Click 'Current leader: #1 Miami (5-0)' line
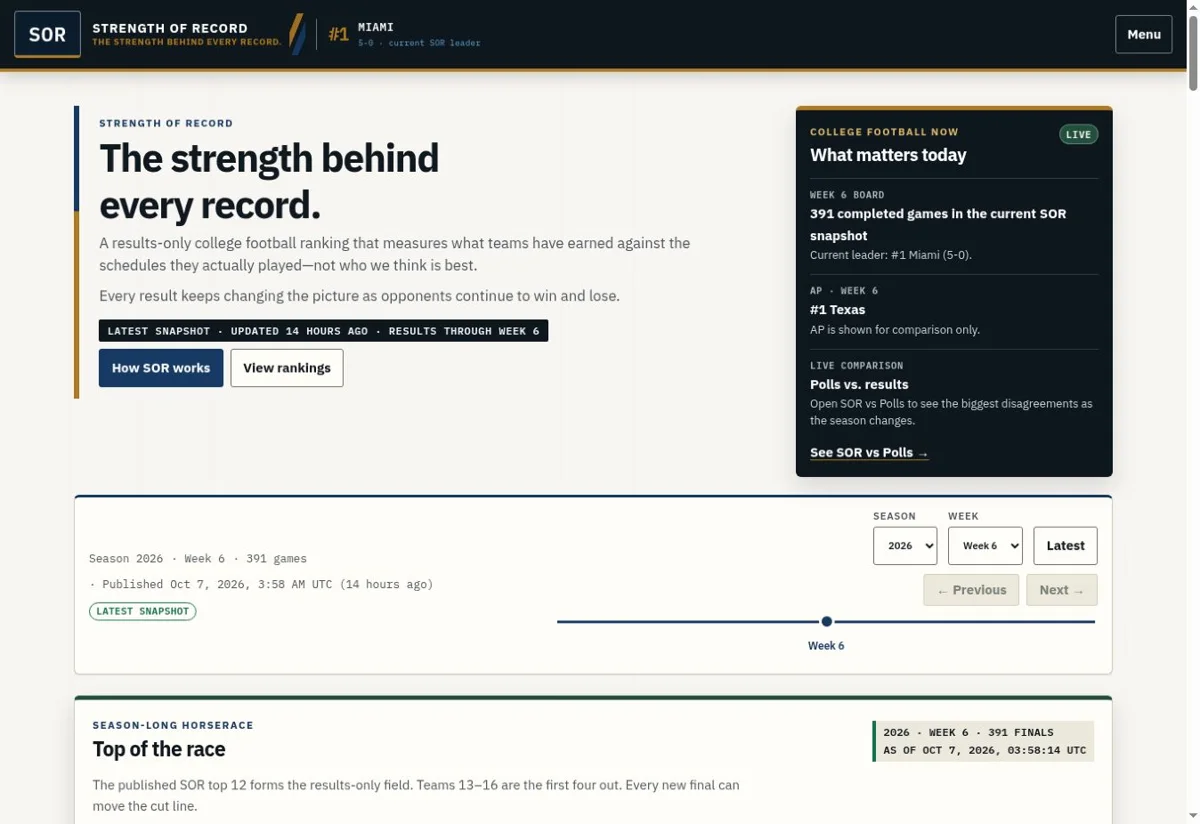1200x824 pixels. point(891,255)
